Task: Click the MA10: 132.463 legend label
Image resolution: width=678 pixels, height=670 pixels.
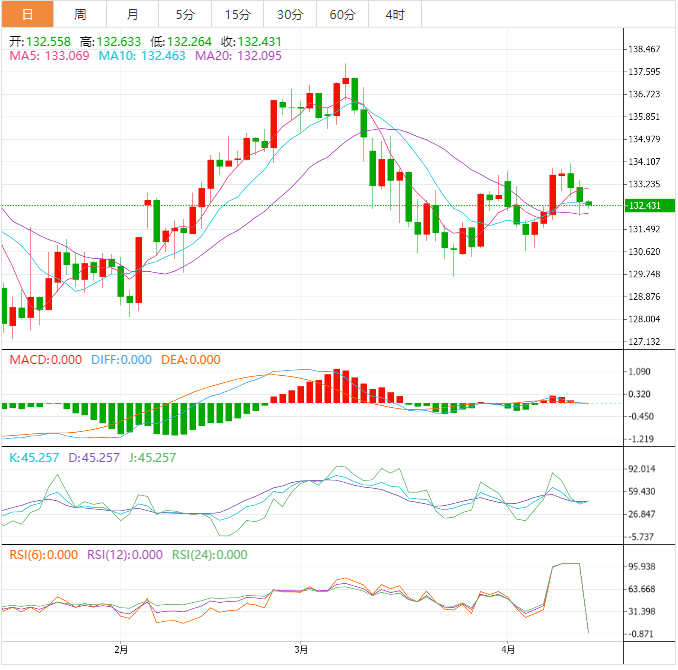Action: 142,56
